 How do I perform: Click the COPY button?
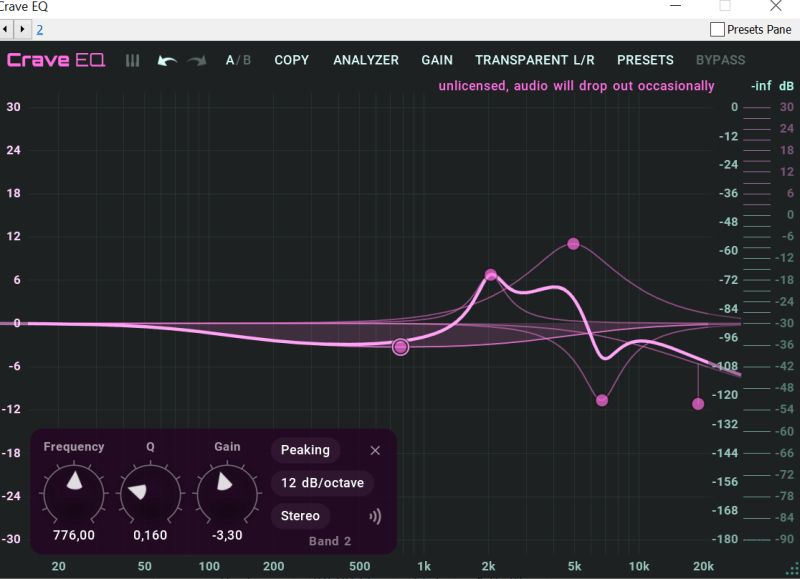(291, 60)
